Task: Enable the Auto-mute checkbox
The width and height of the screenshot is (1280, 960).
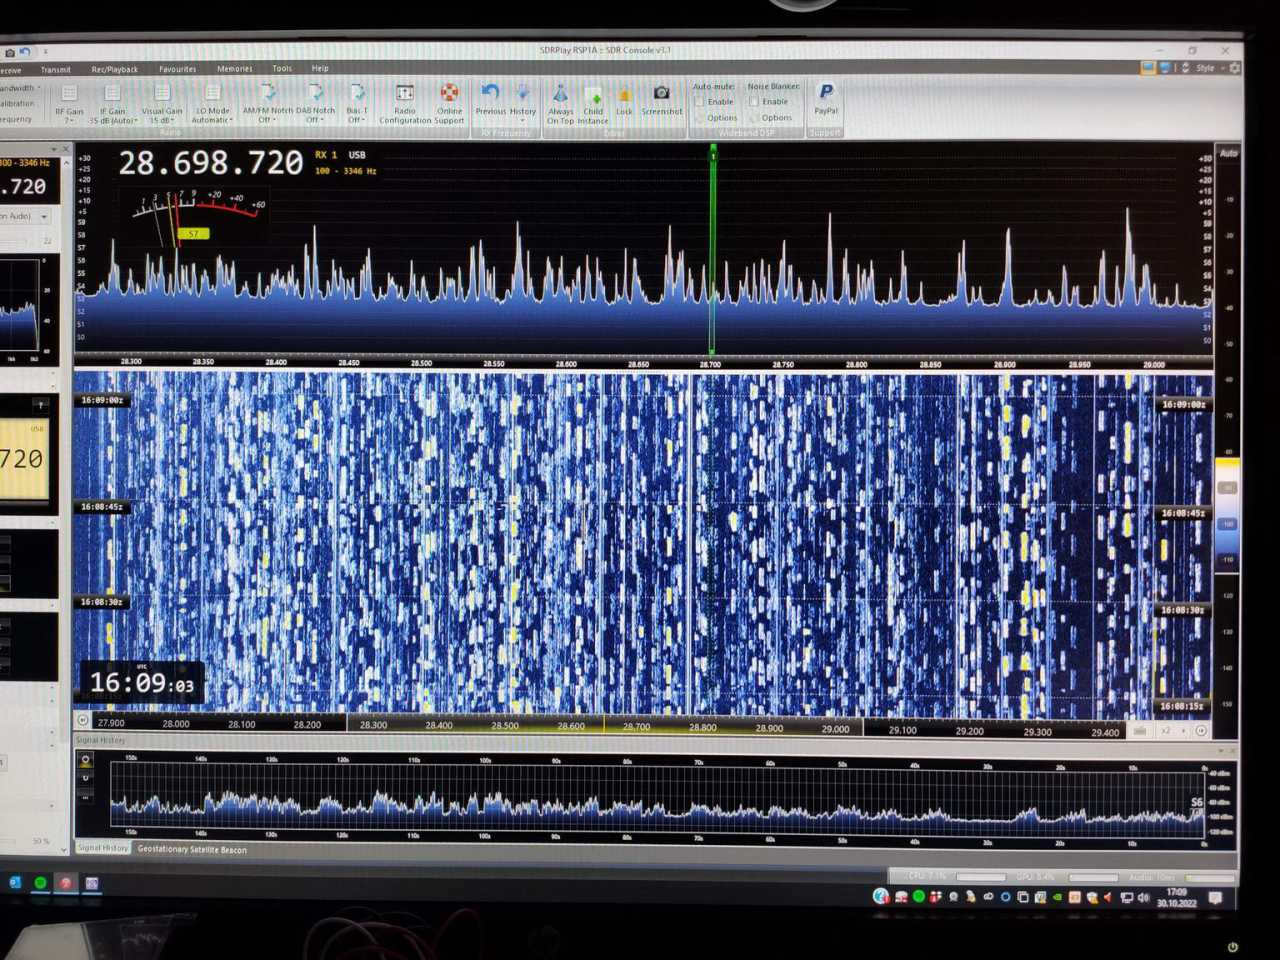Action: (699, 102)
